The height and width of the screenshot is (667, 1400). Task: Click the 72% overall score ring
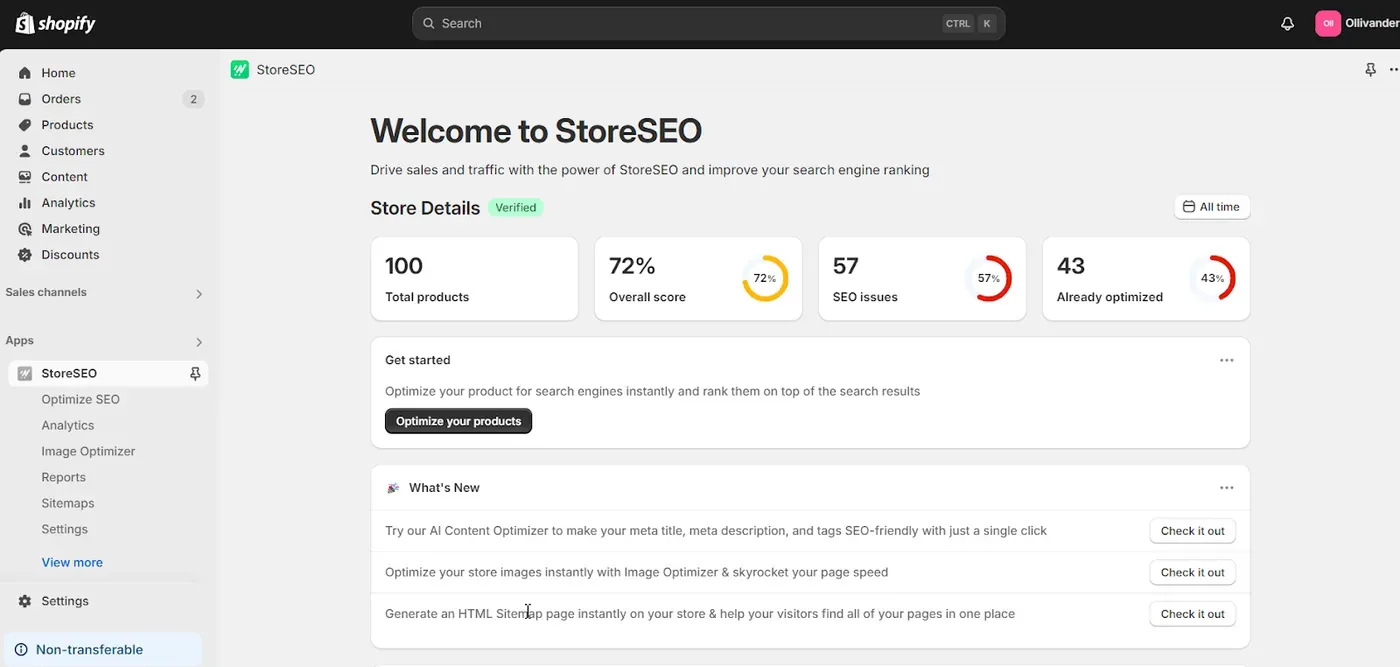tap(765, 278)
